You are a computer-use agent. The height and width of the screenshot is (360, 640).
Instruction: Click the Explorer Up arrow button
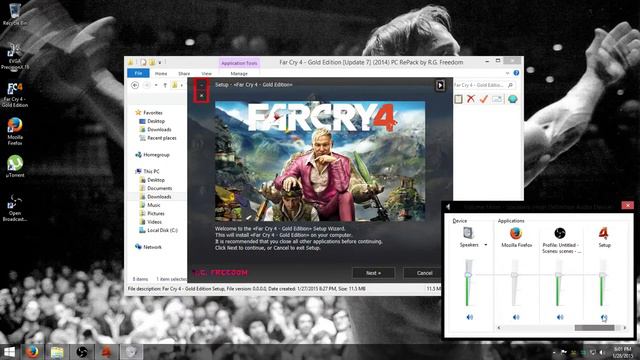[165, 85]
